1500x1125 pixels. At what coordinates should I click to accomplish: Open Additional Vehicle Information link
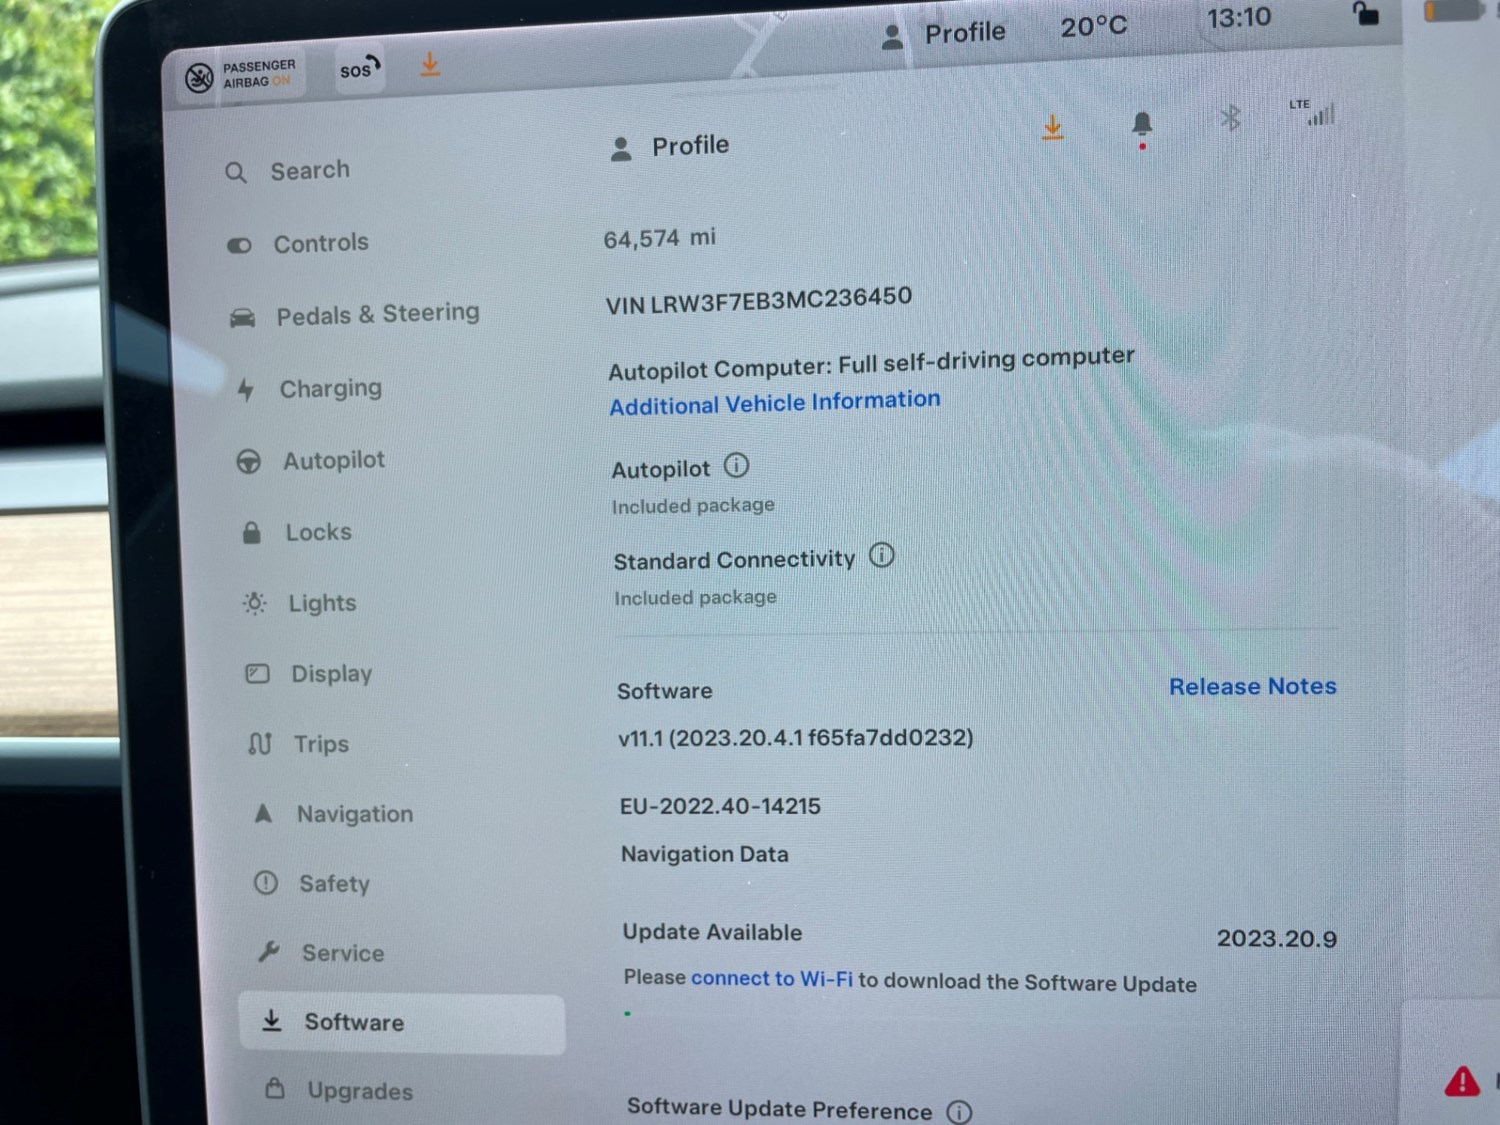pos(775,402)
